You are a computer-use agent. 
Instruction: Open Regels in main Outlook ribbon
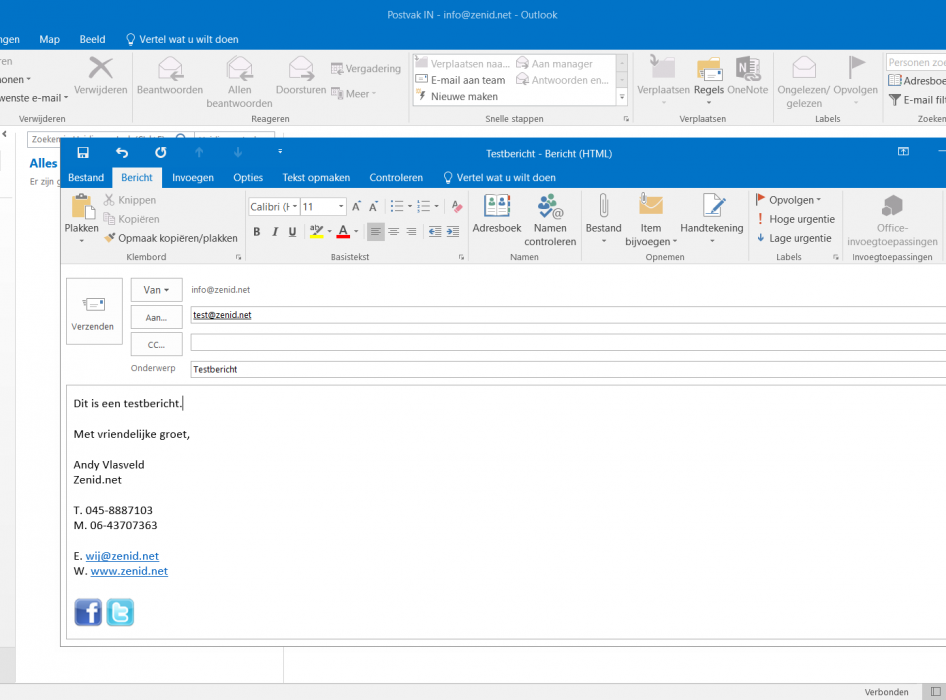point(709,80)
